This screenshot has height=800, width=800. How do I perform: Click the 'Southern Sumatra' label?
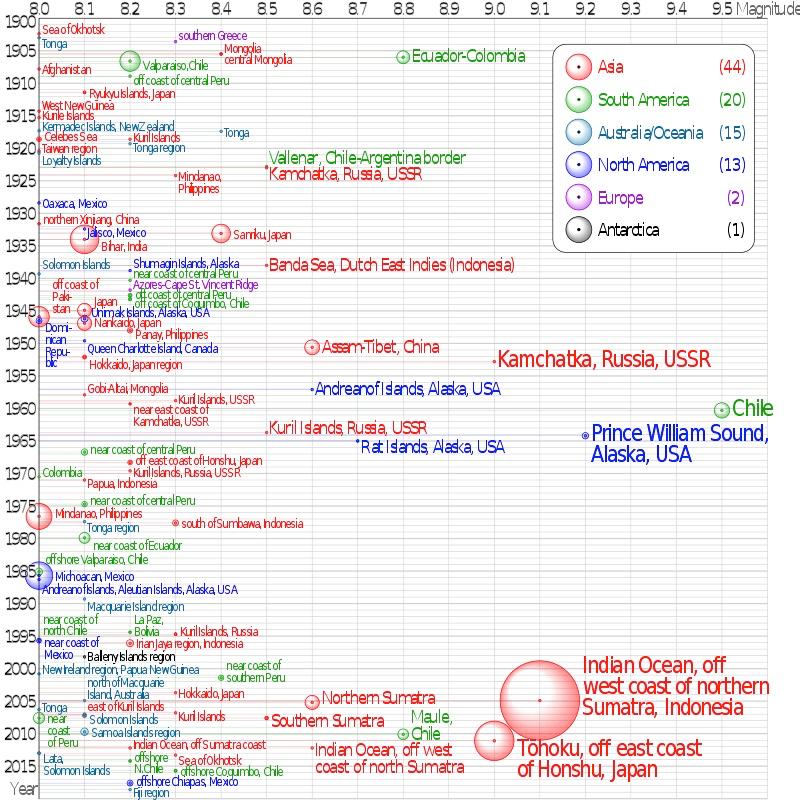[328, 721]
